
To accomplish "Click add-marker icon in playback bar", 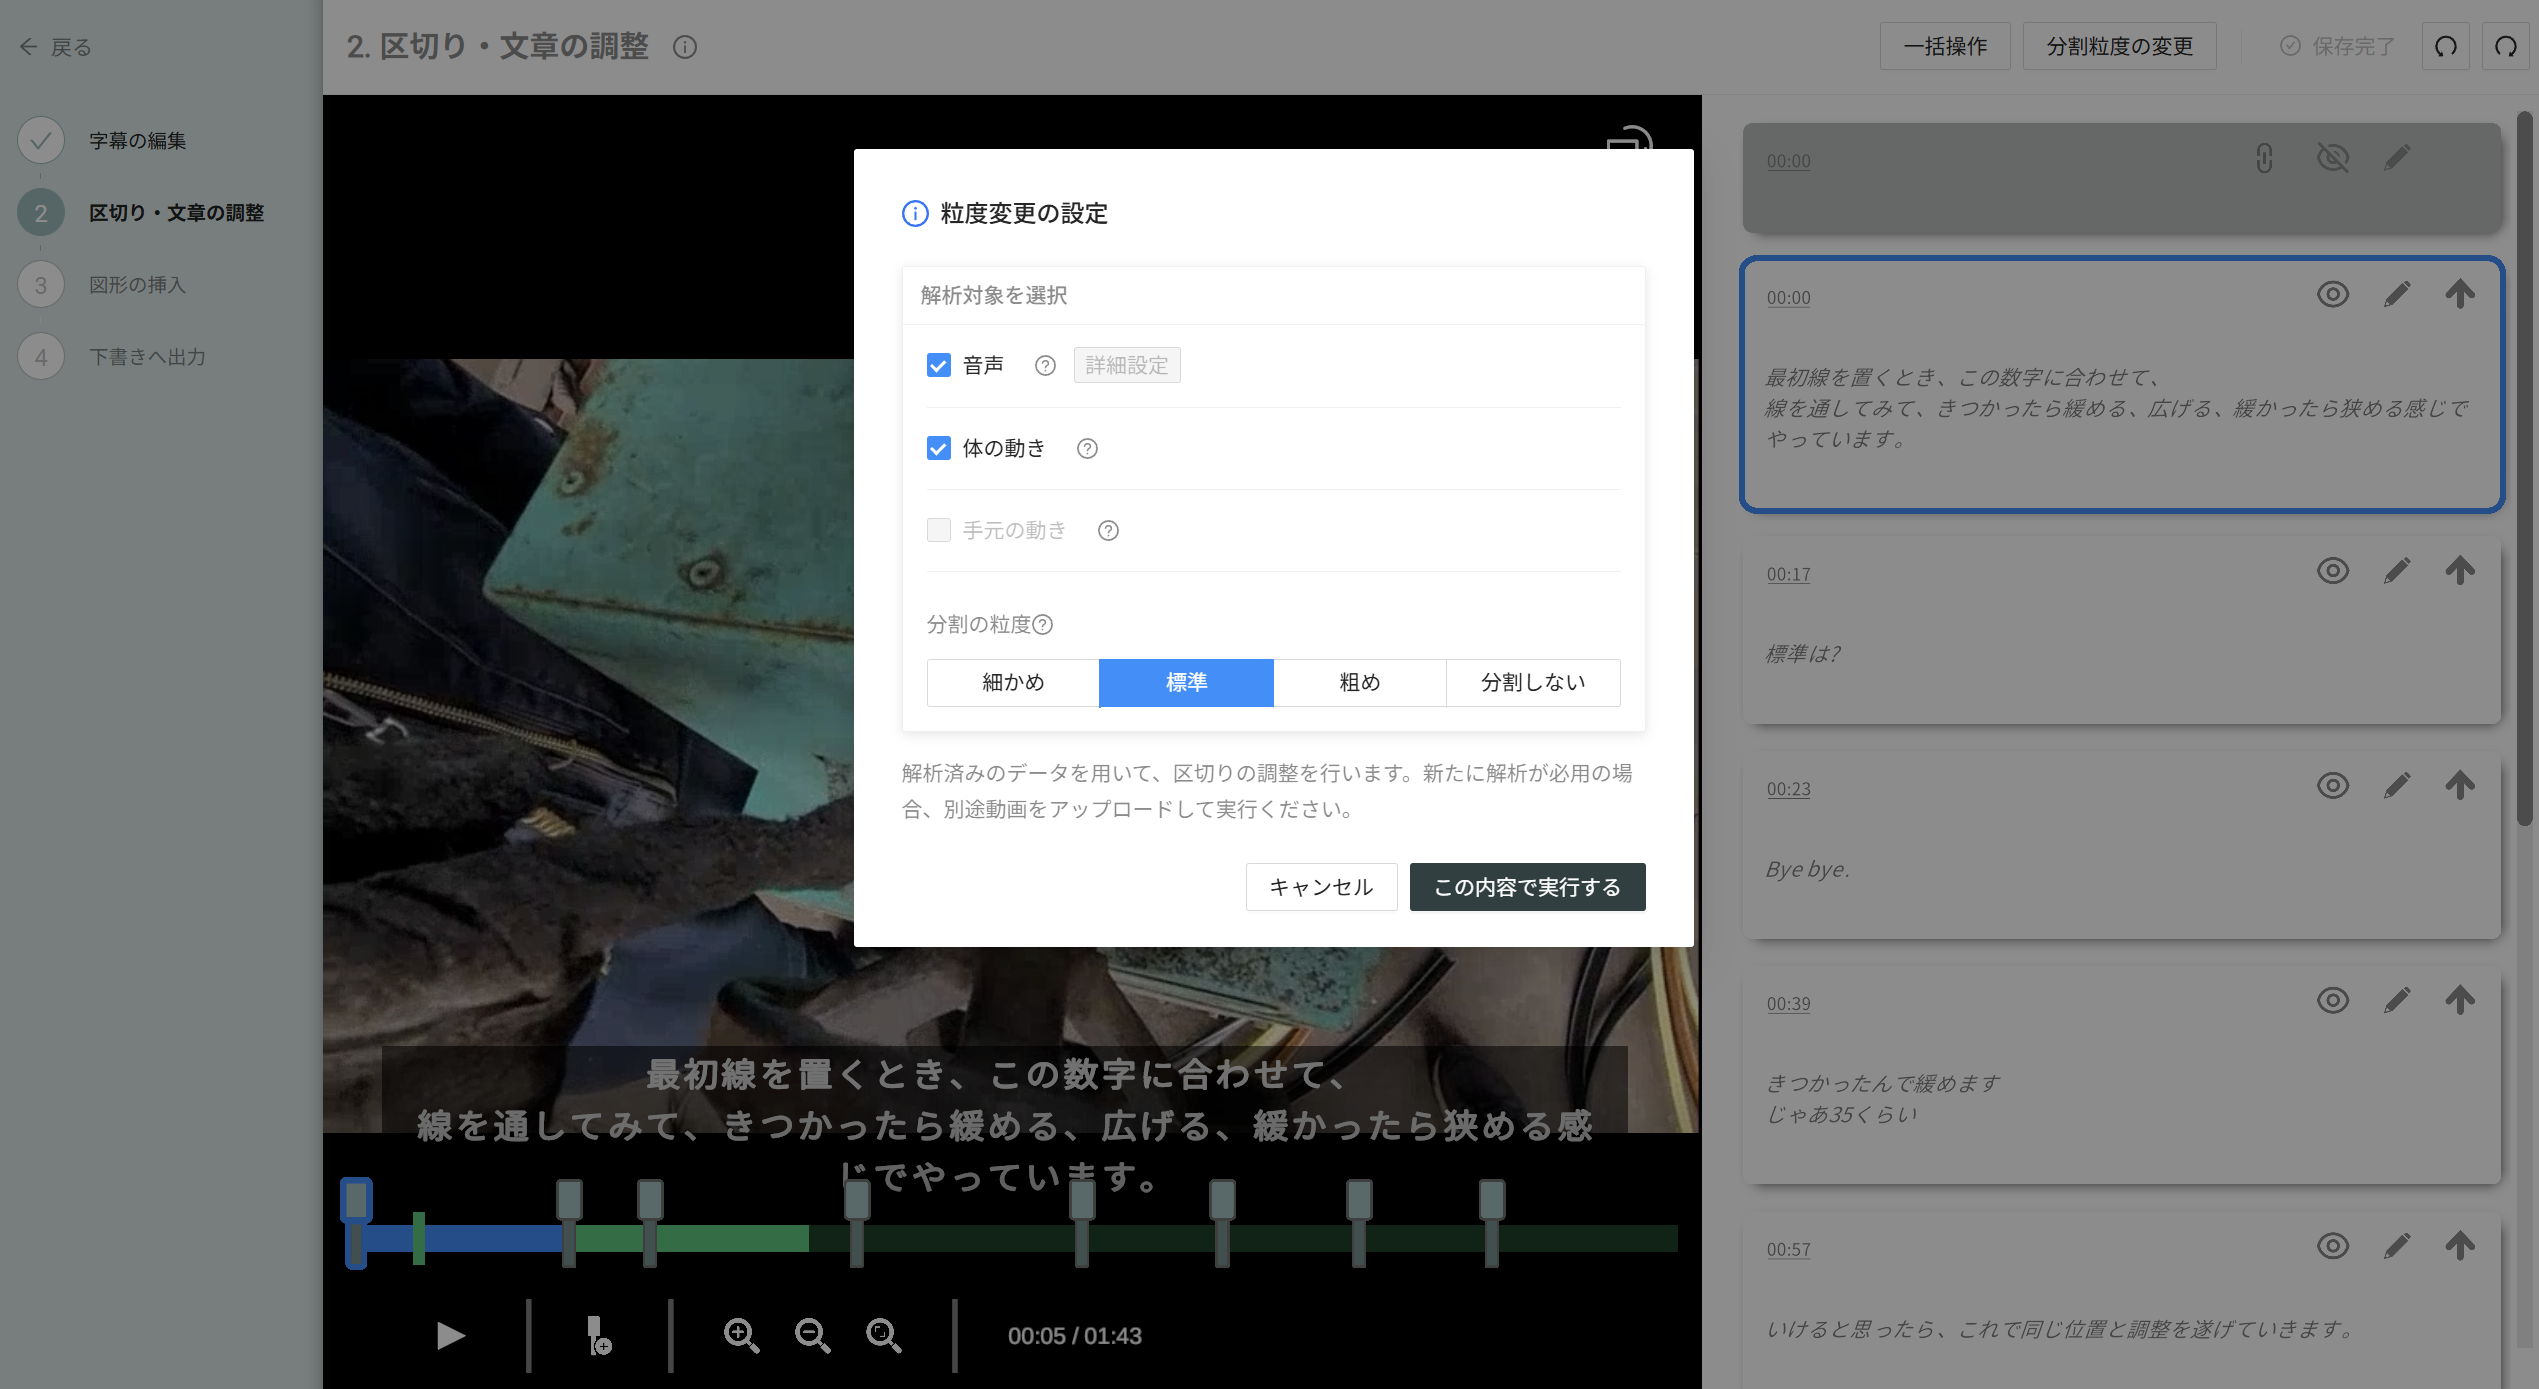I will 598,1335.
